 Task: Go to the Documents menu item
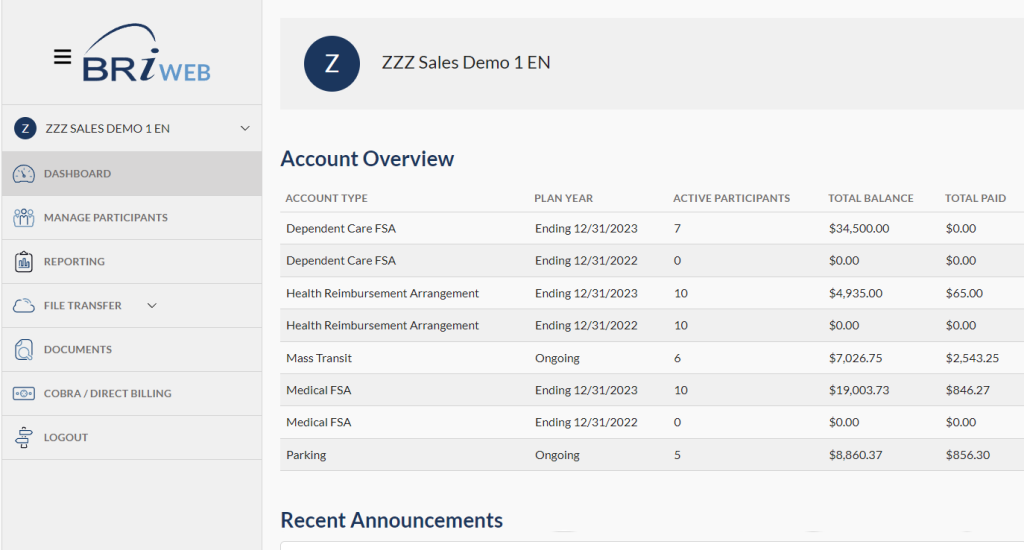pyautogui.click(x=78, y=350)
